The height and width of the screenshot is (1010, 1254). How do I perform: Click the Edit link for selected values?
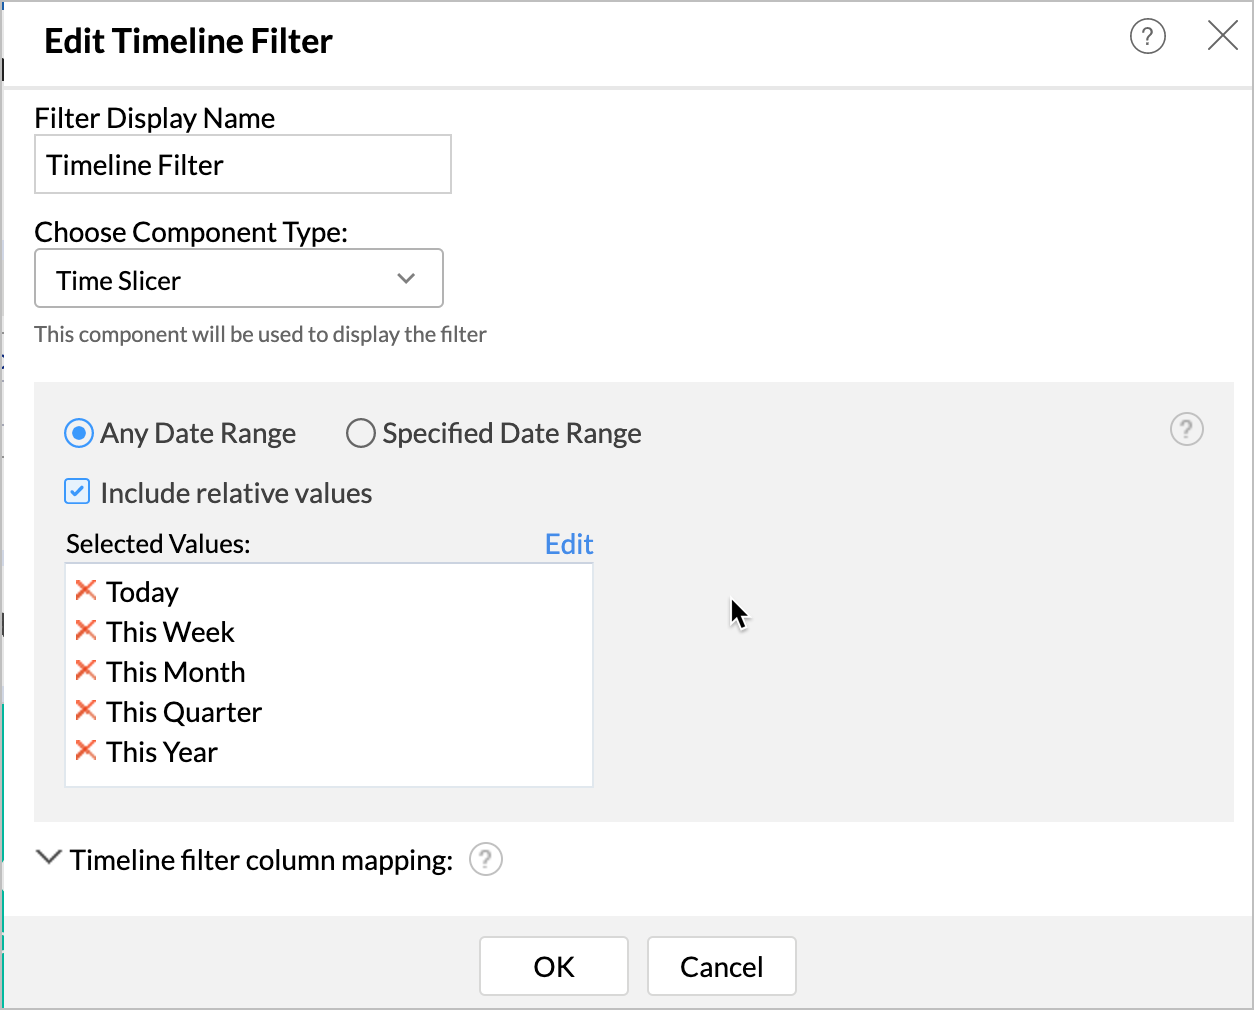tap(569, 544)
